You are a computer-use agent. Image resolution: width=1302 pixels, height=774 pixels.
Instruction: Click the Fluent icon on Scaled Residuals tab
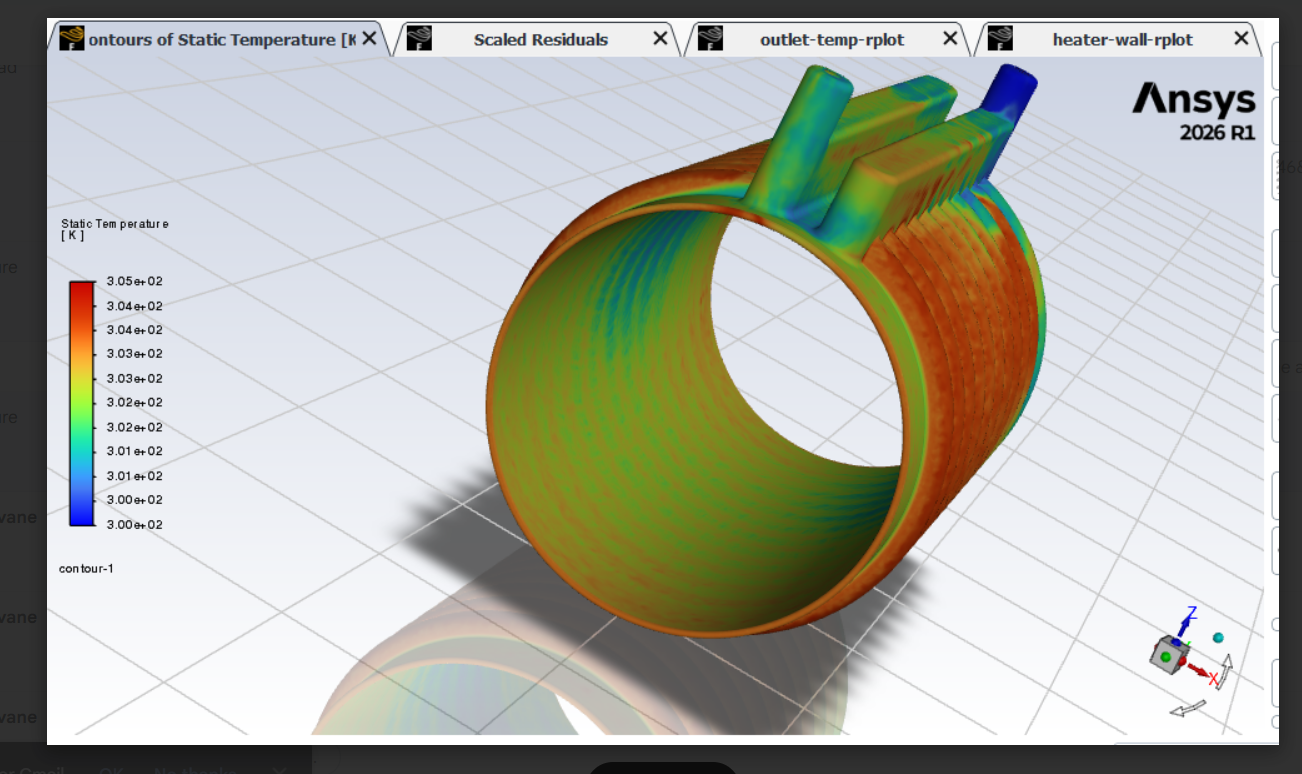point(420,39)
